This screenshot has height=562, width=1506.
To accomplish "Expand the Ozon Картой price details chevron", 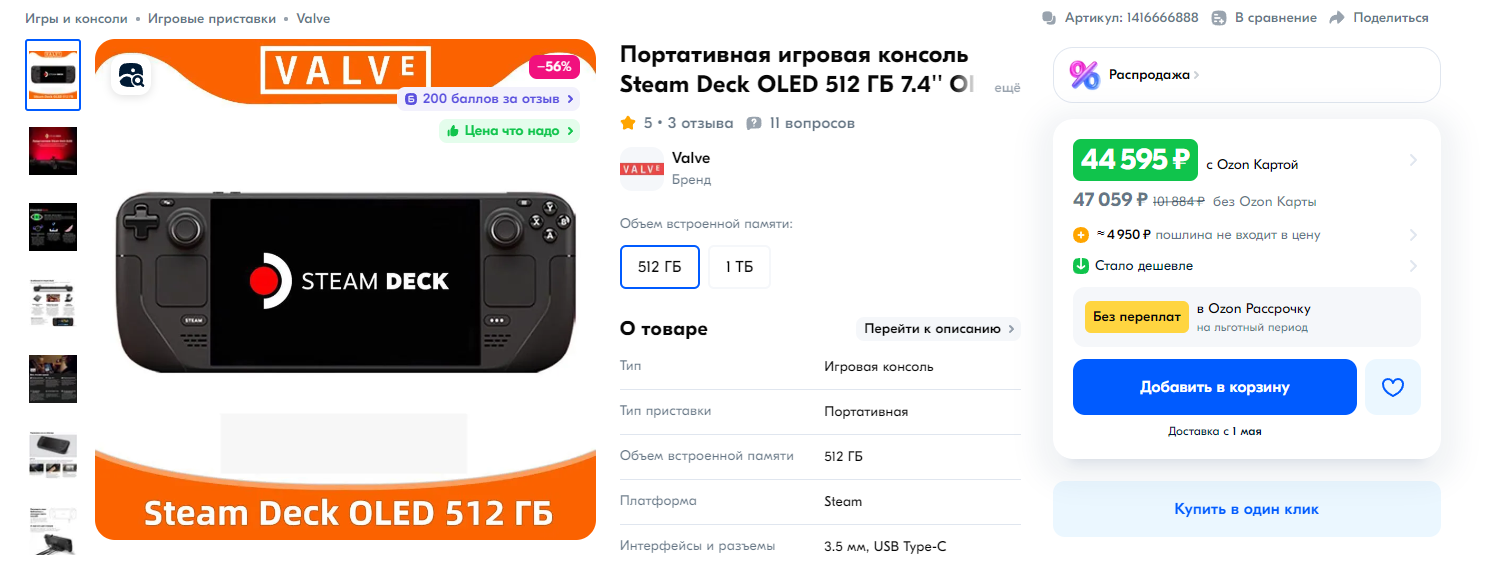I will coord(1413,160).
